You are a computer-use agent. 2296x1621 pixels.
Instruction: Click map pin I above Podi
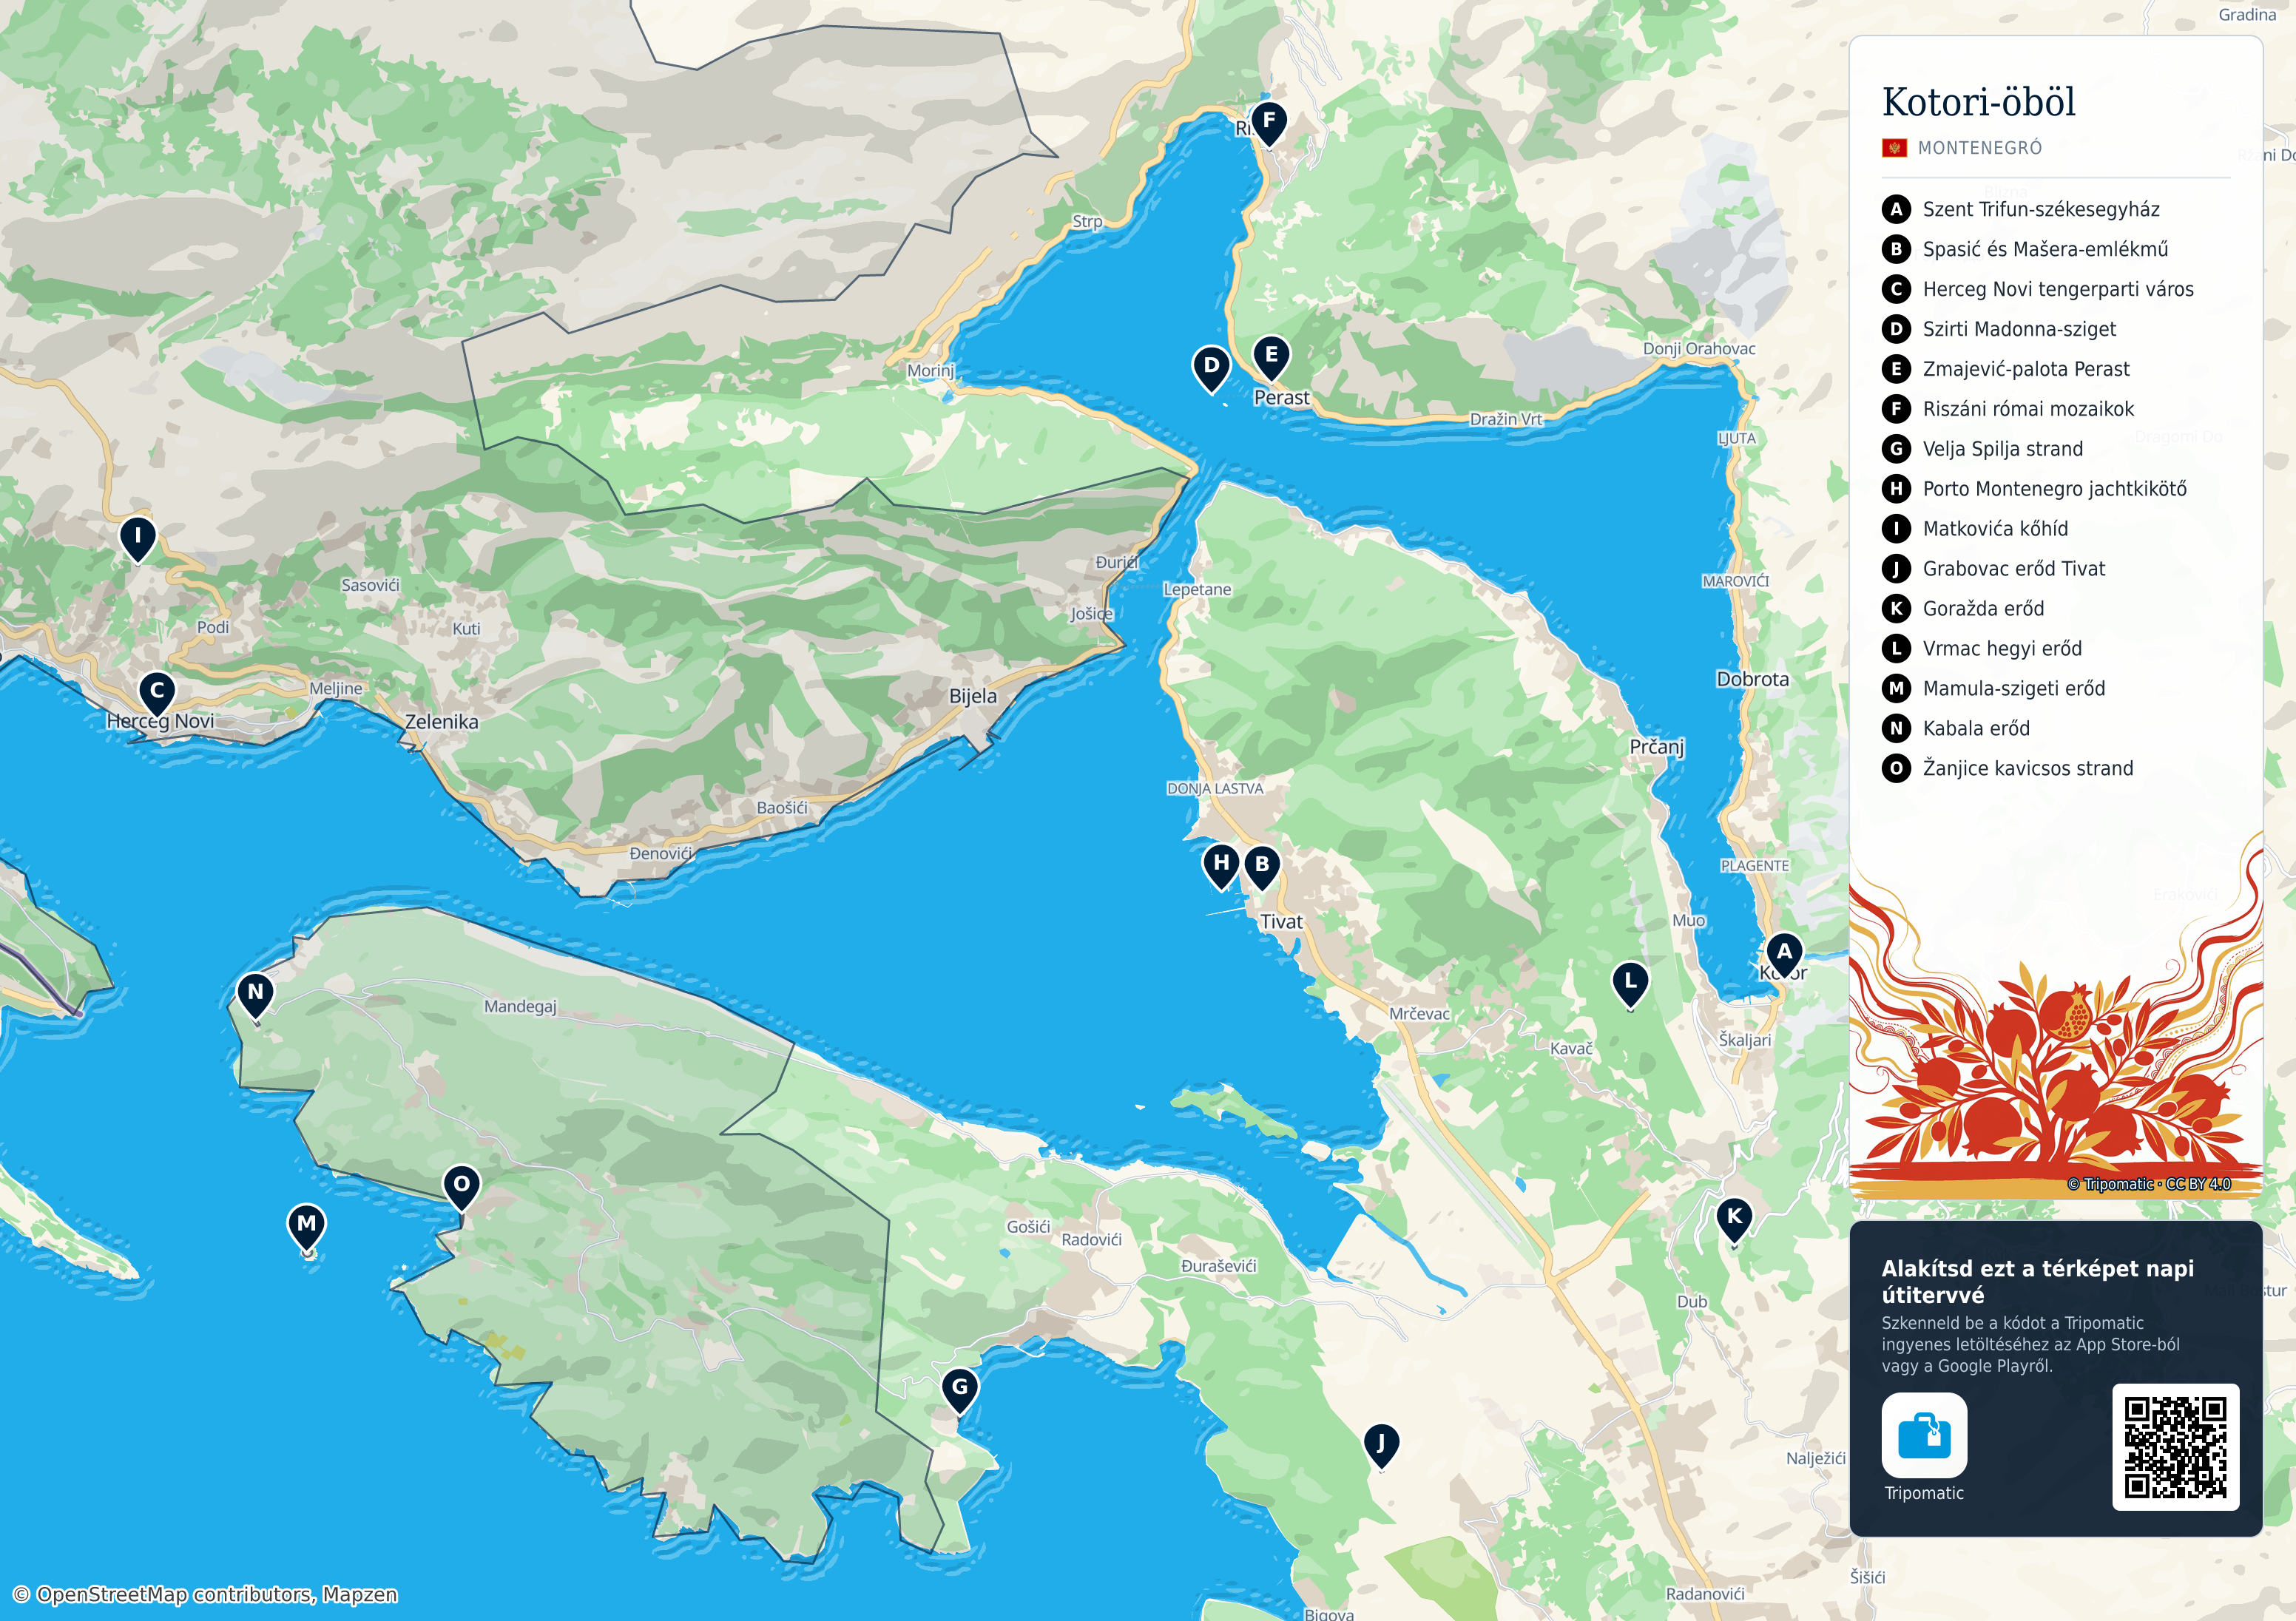138,538
